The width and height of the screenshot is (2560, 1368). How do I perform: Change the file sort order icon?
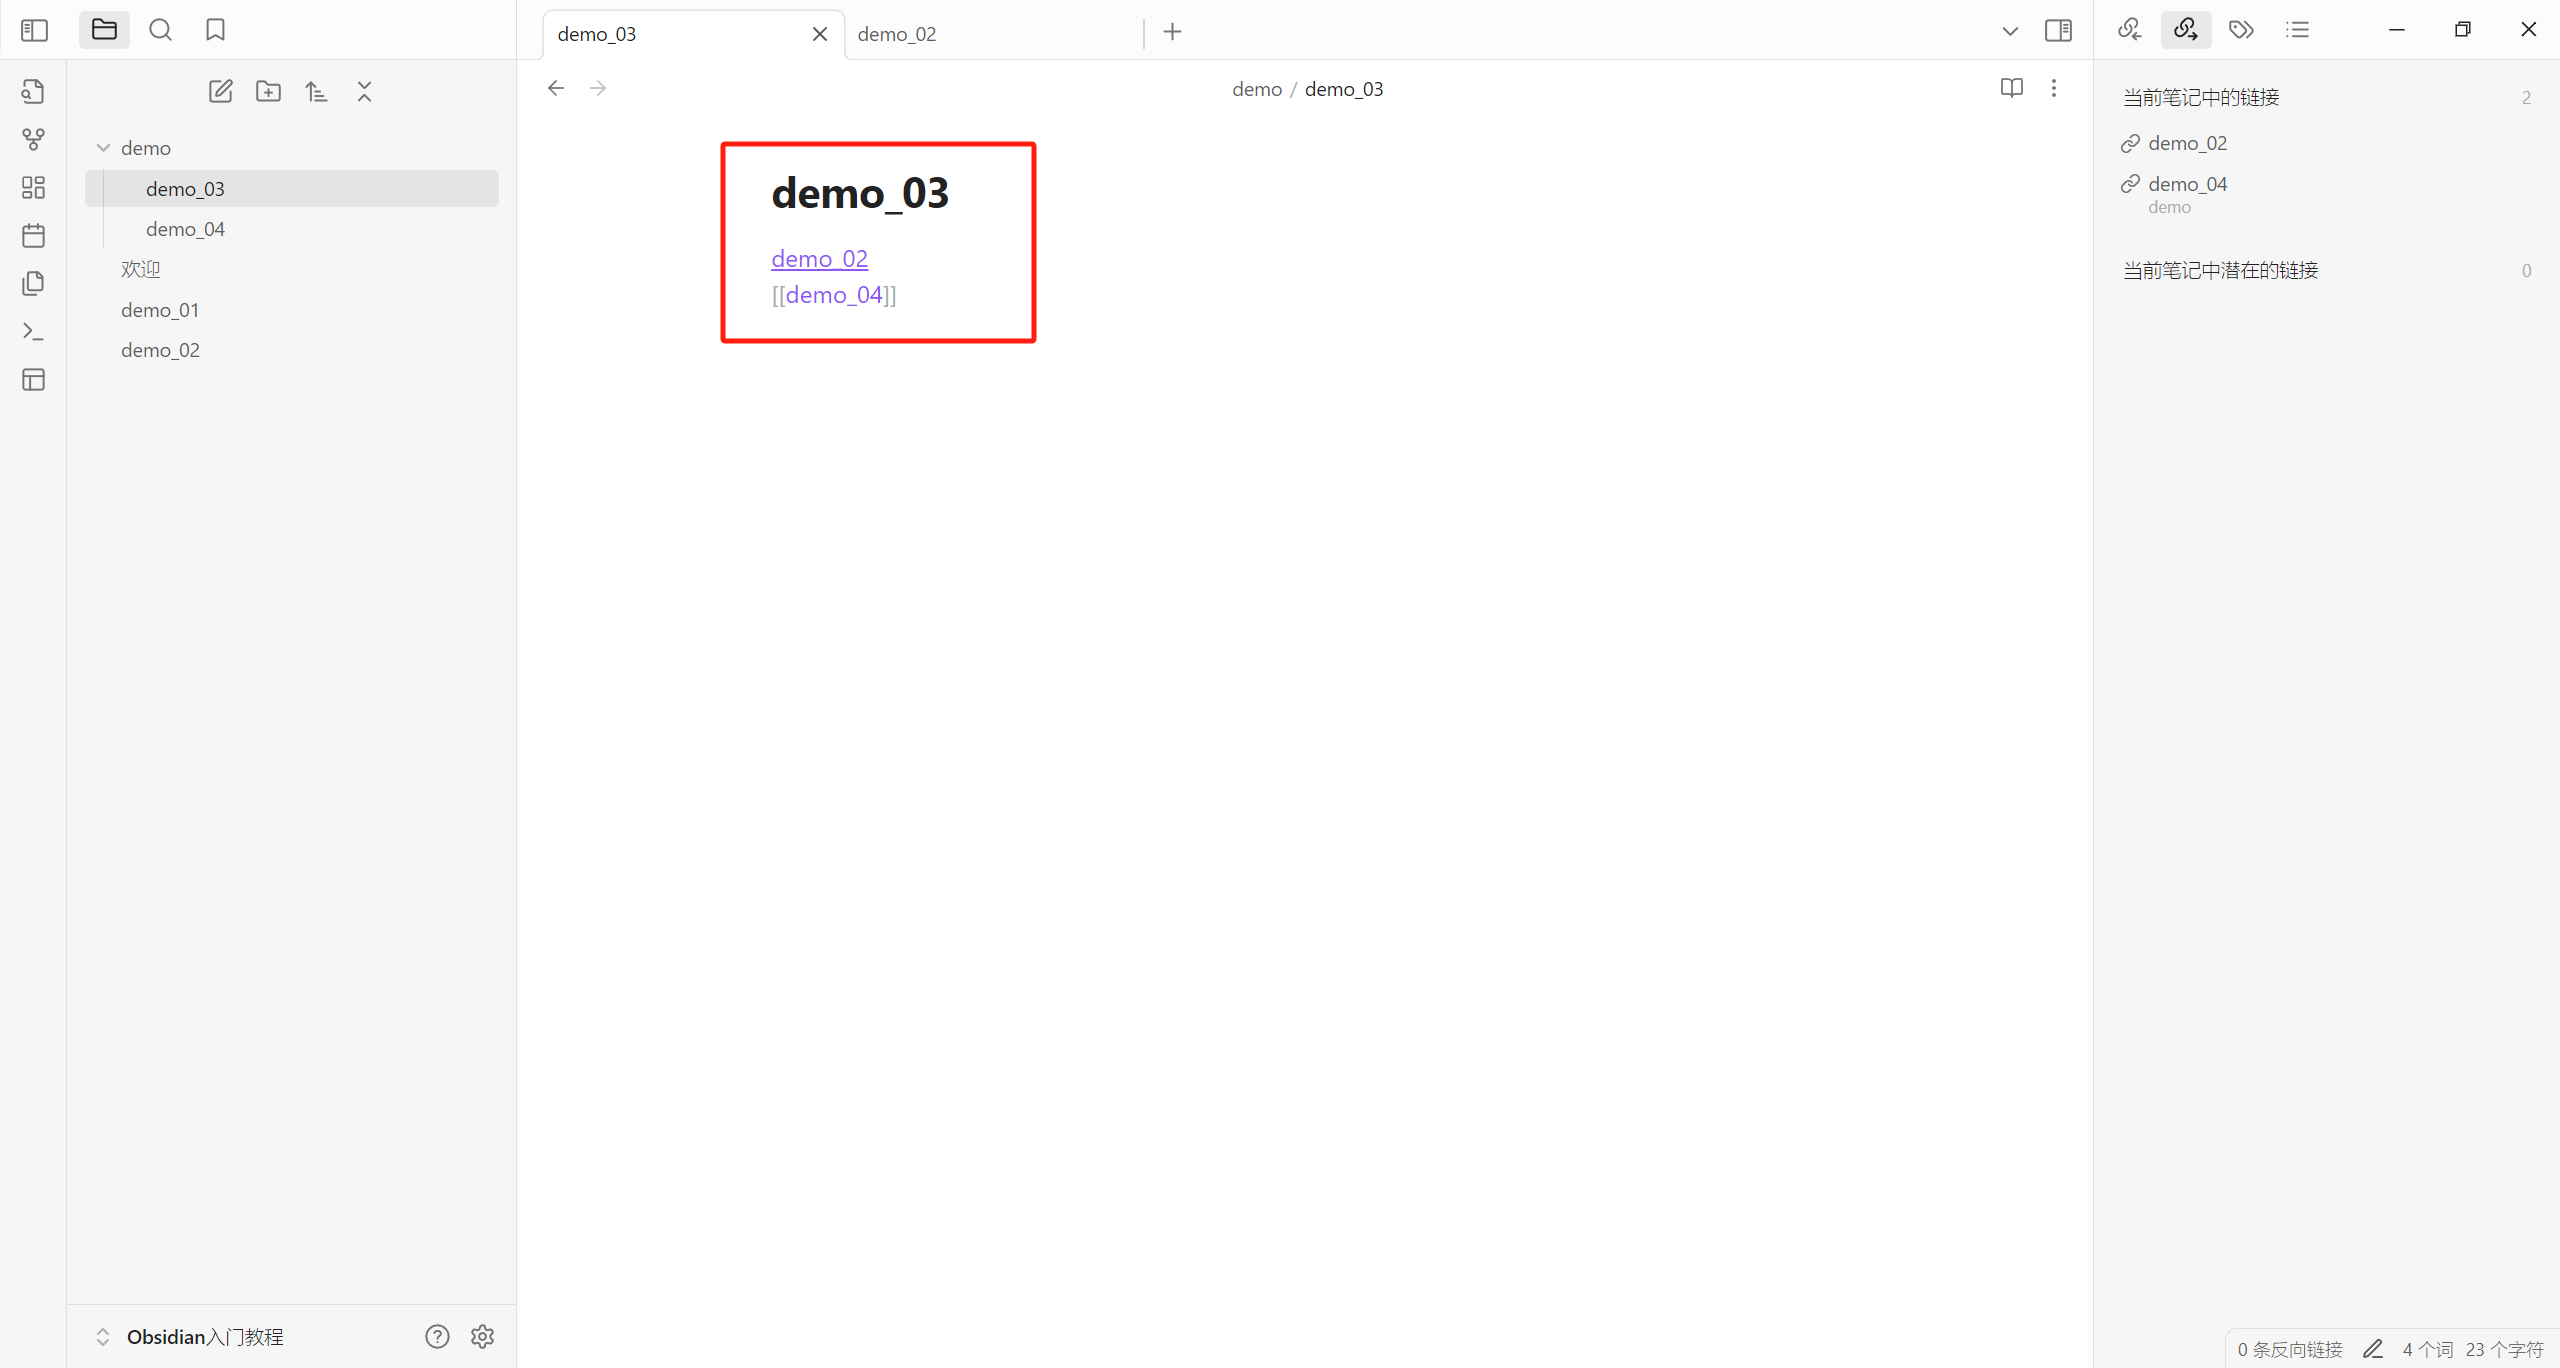[316, 92]
